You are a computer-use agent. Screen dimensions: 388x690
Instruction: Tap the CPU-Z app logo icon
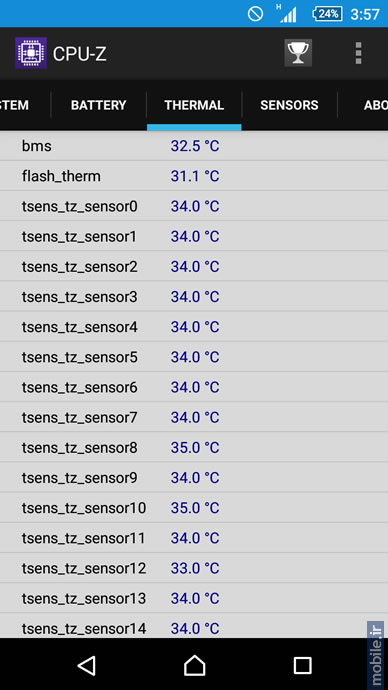31,53
